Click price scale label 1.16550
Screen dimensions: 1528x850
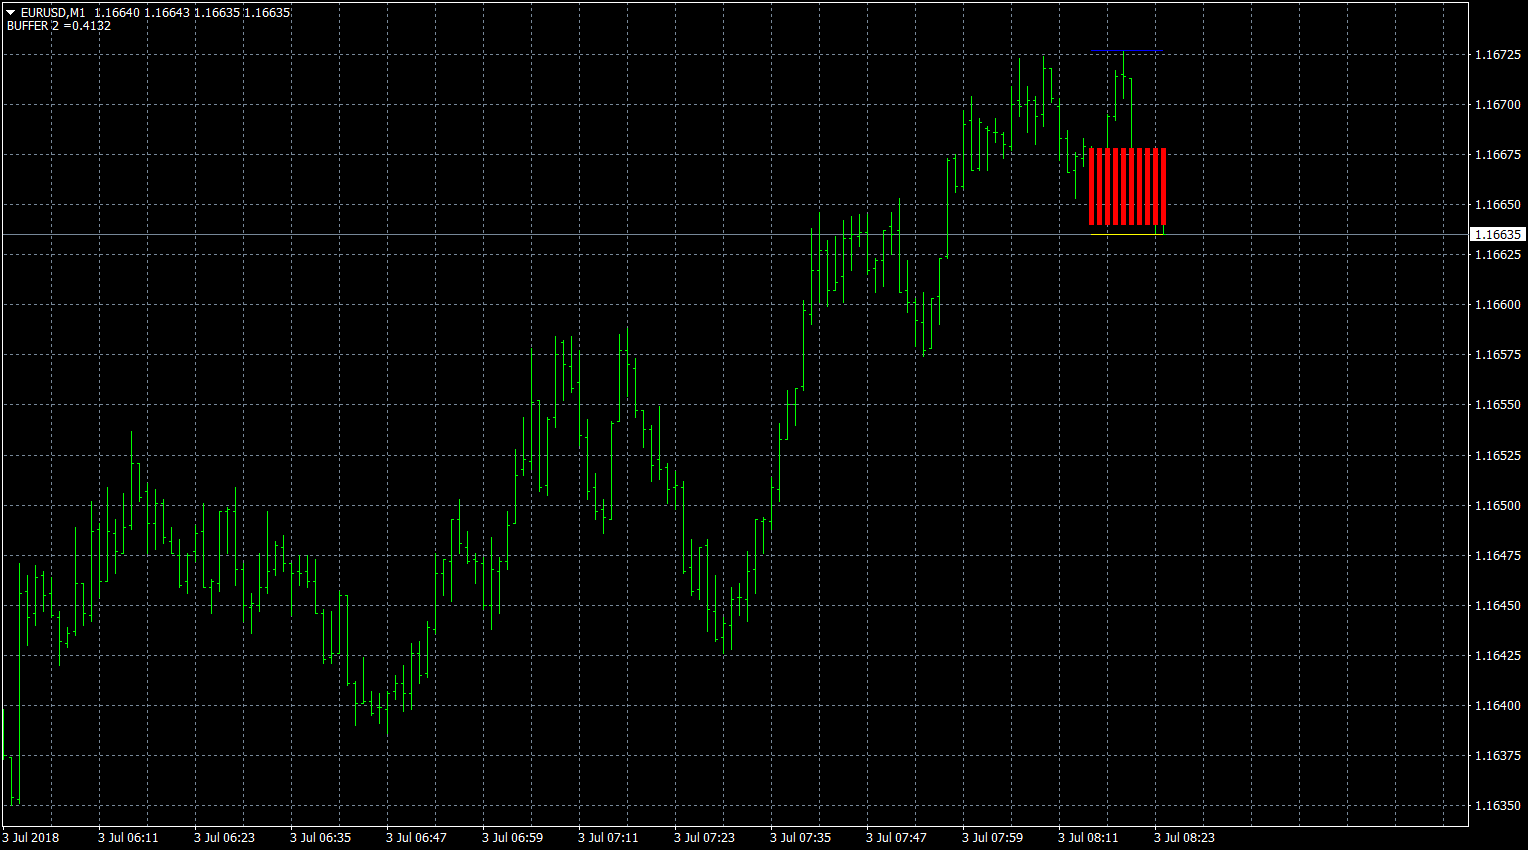pos(1498,405)
